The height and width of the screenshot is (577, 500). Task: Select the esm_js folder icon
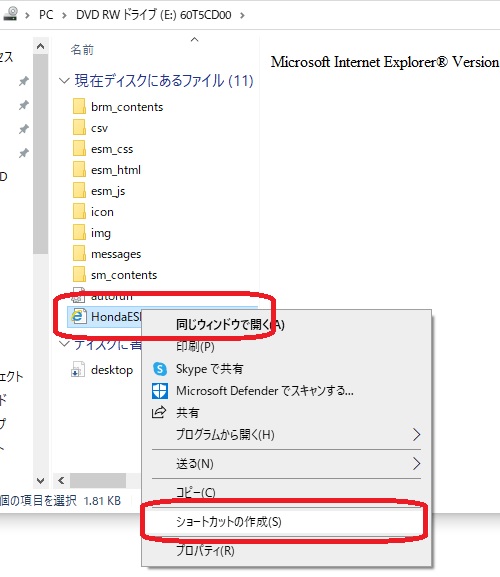tap(79, 191)
